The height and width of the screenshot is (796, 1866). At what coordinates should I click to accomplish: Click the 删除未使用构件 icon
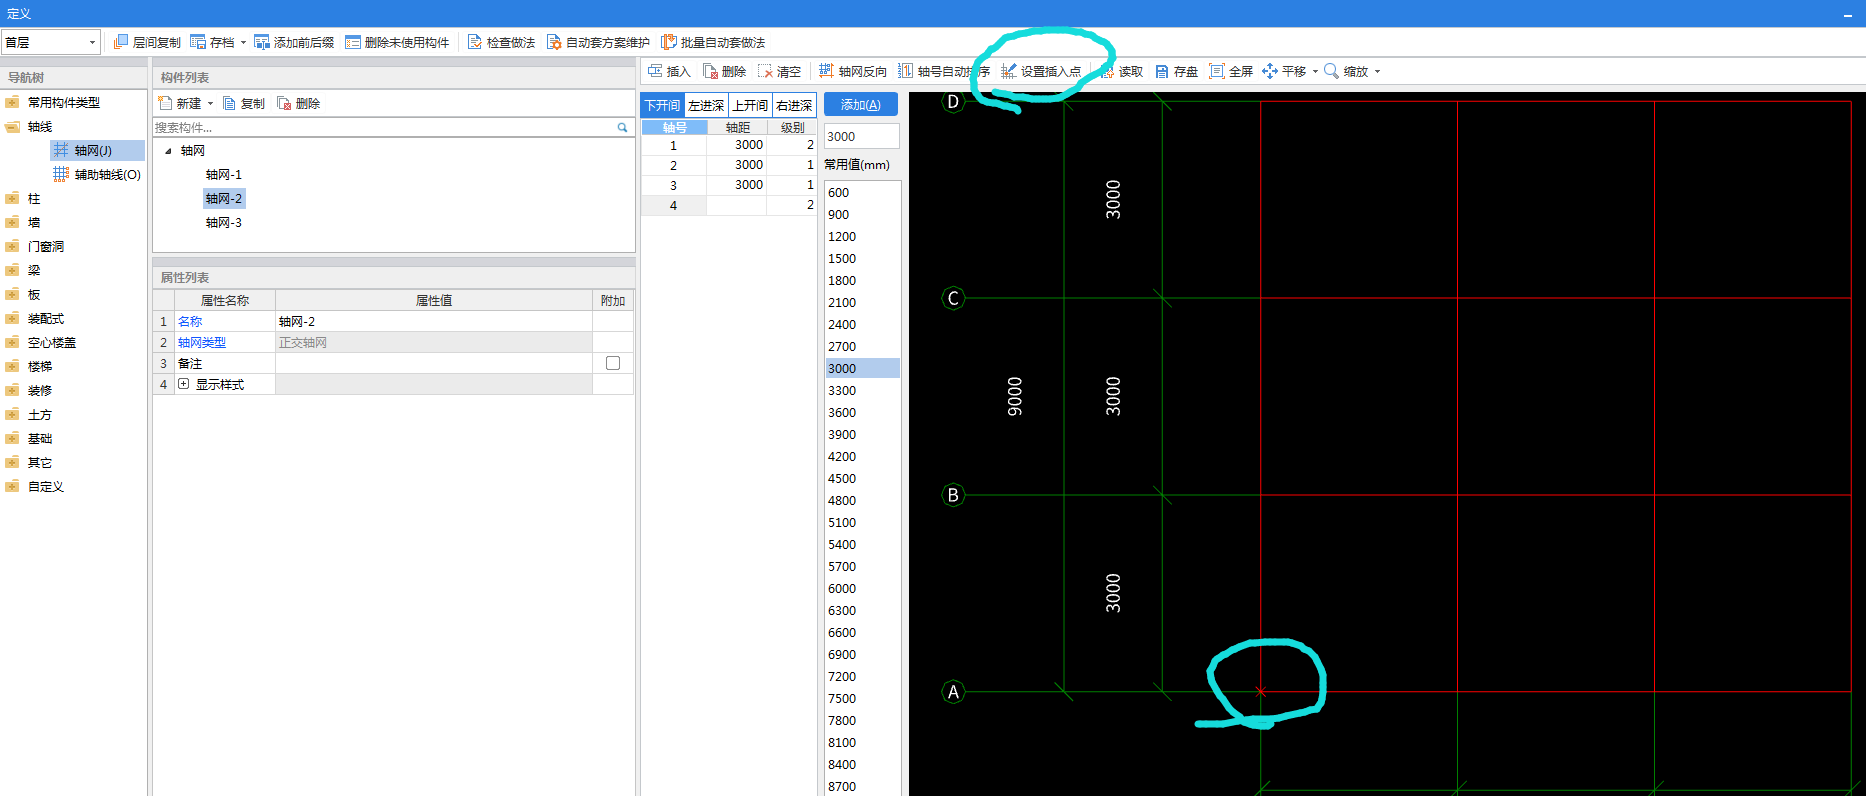click(353, 42)
